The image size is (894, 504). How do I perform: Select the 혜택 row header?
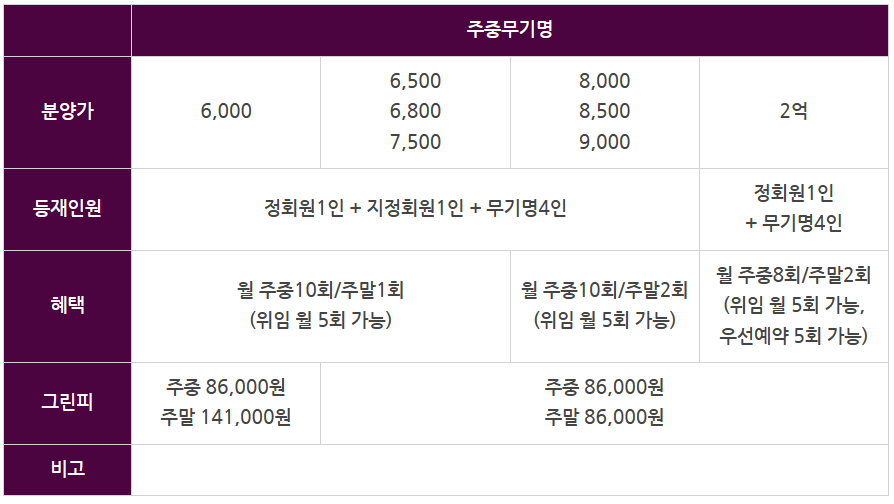[67, 306]
